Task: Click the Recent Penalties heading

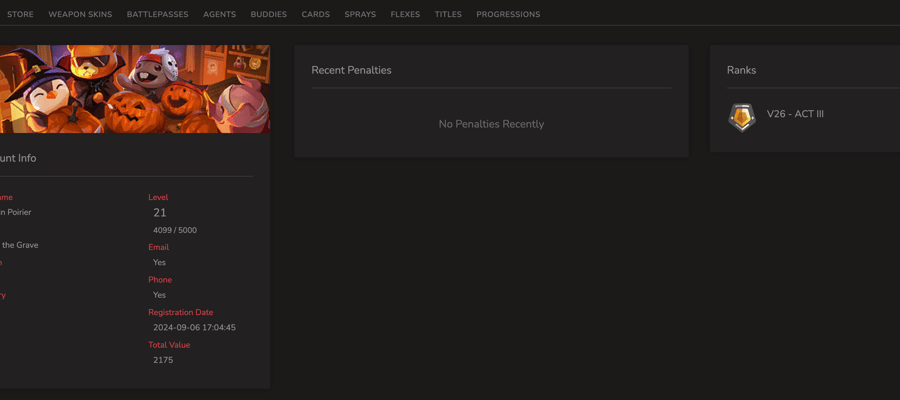Action: point(351,70)
